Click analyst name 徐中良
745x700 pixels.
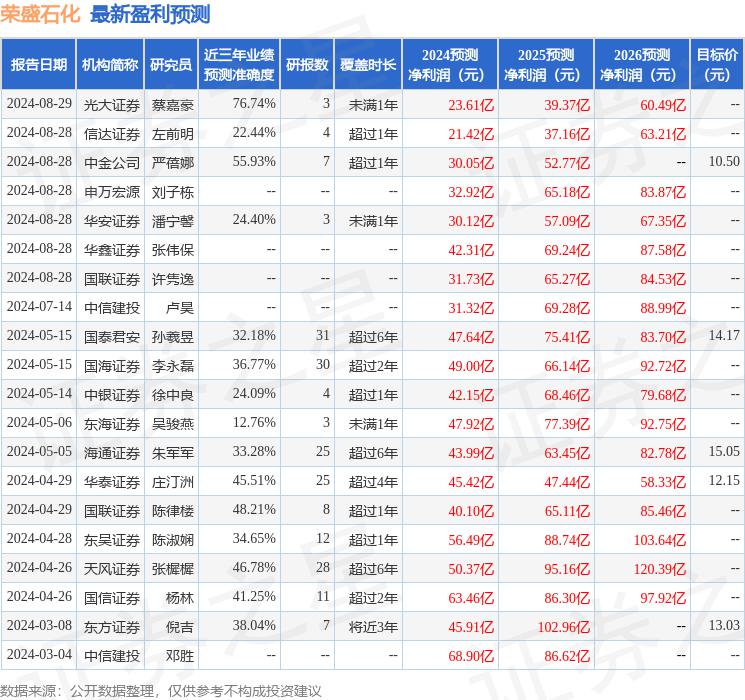173,395
